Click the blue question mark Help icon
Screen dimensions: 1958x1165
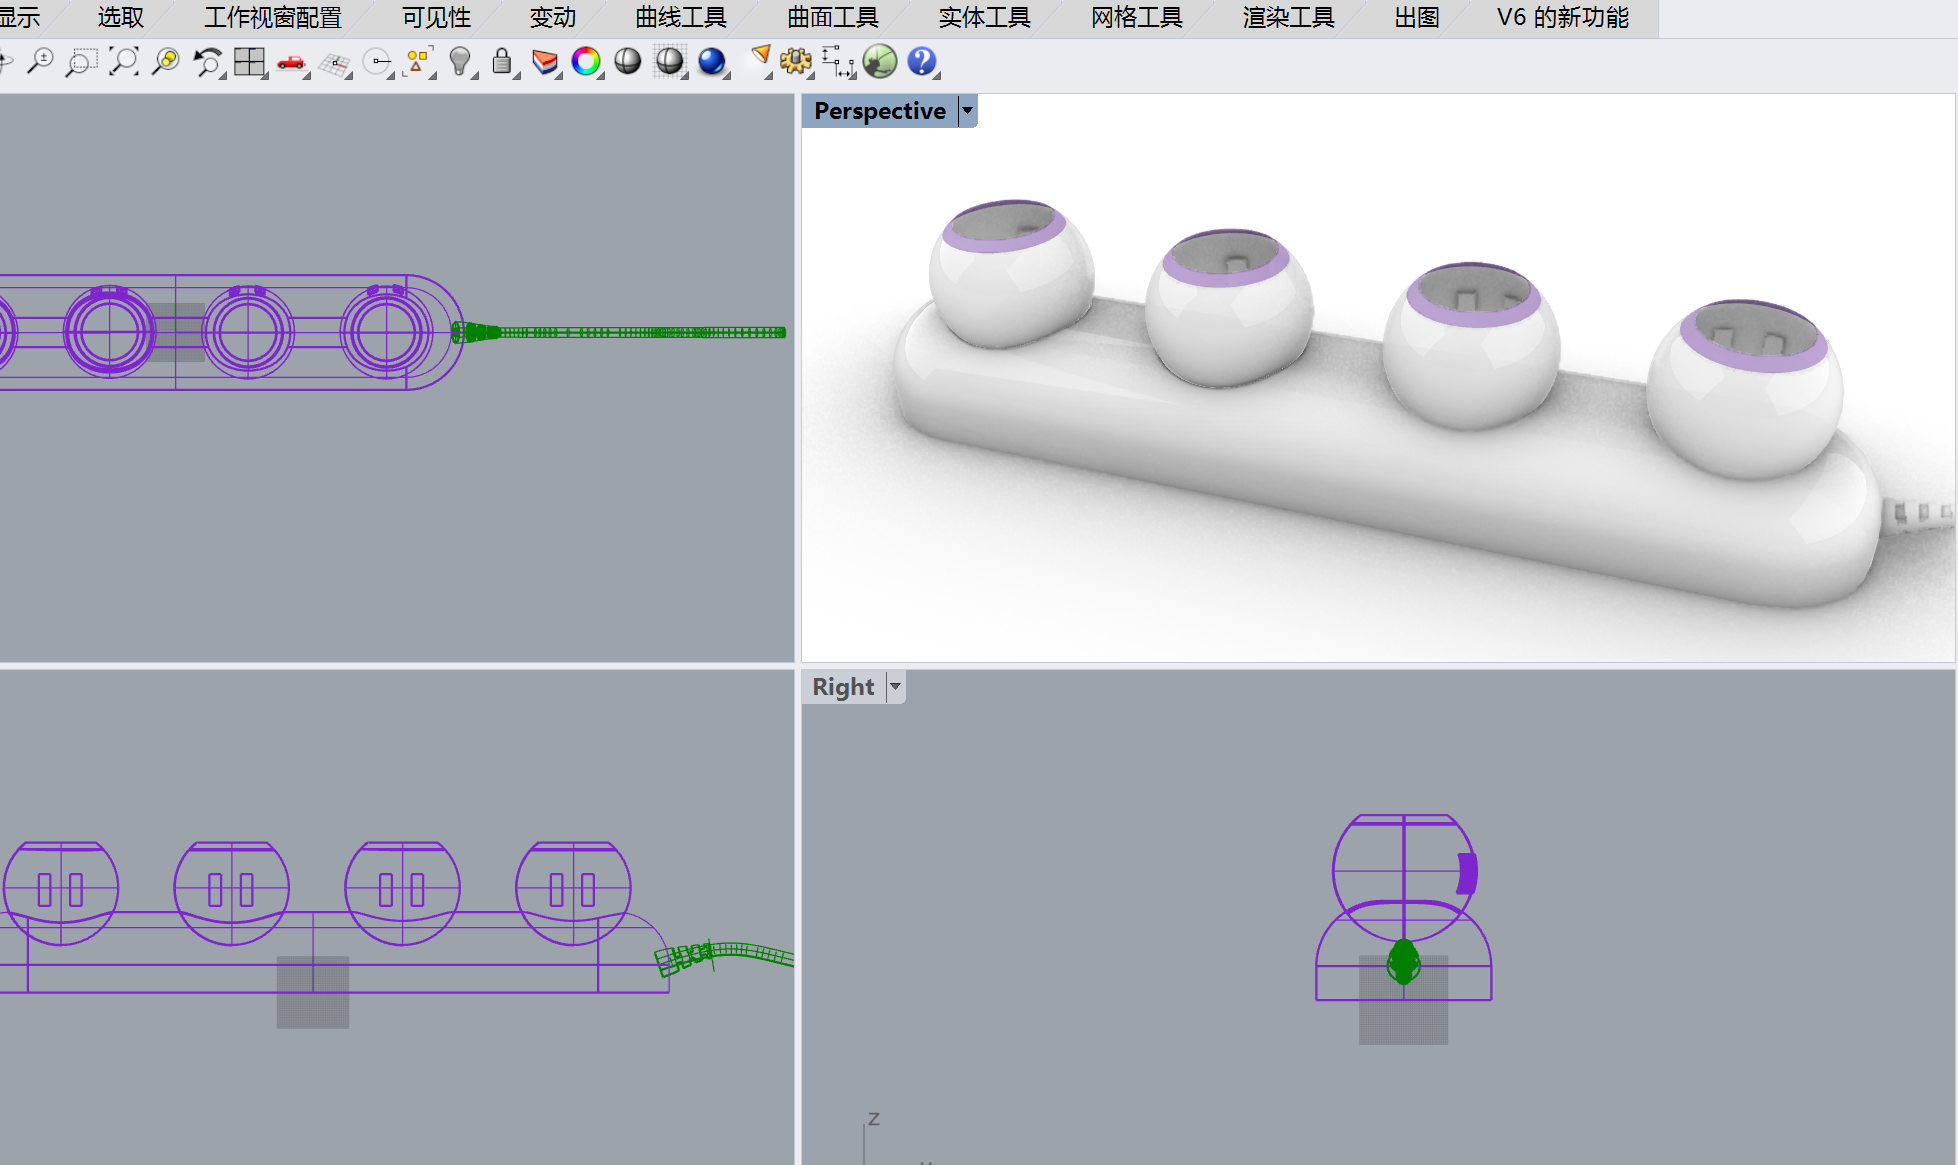point(921,62)
